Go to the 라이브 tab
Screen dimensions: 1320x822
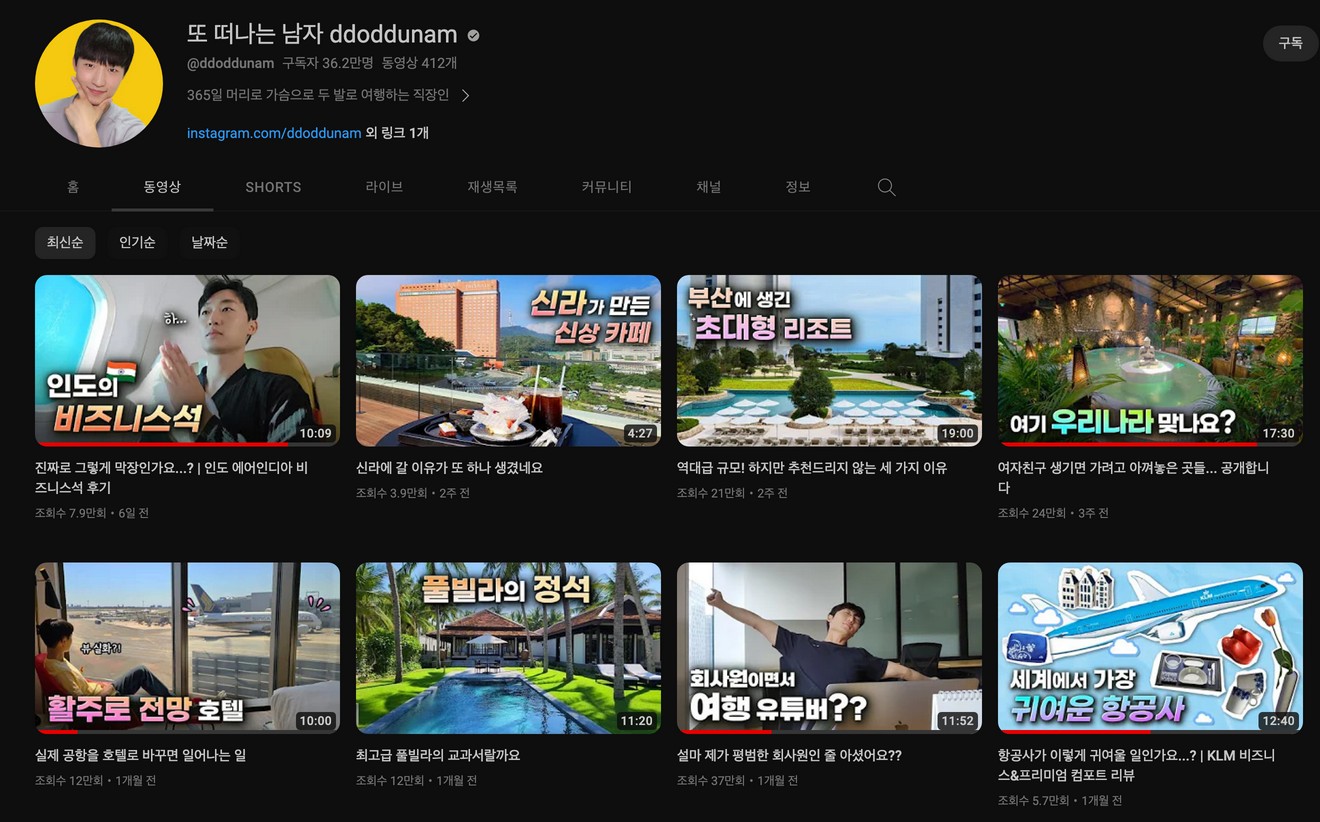[384, 187]
